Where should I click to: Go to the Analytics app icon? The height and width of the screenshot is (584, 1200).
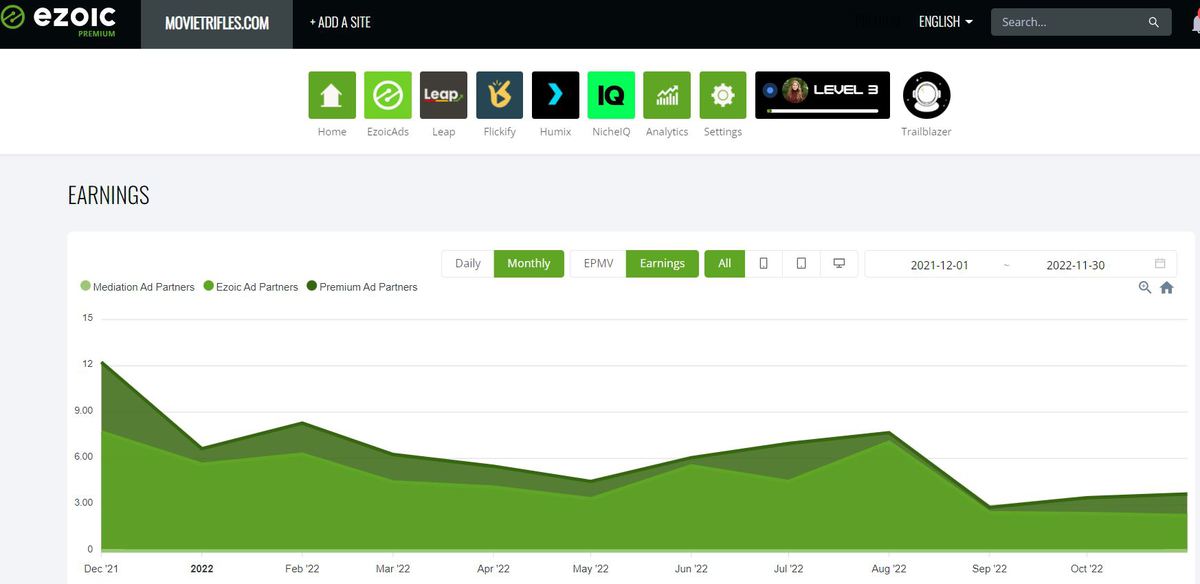pos(667,95)
